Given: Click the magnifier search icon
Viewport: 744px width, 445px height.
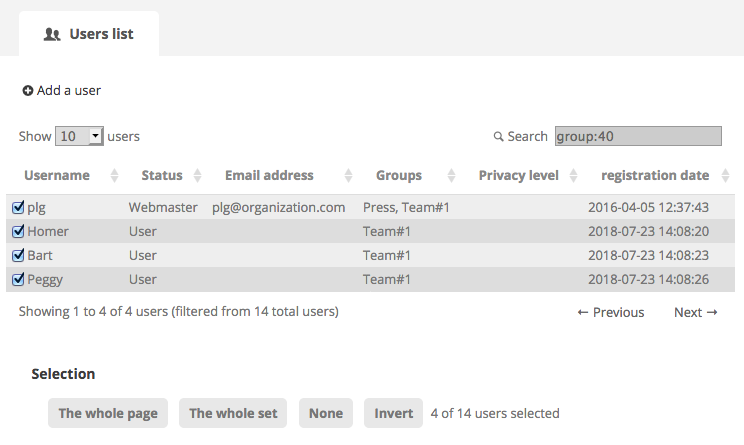Looking at the screenshot, I should click(498, 137).
